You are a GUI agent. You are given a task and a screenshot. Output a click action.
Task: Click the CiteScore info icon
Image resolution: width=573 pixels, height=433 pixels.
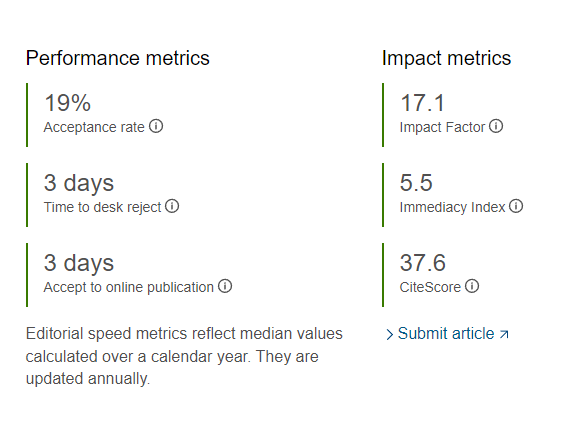coord(472,286)
